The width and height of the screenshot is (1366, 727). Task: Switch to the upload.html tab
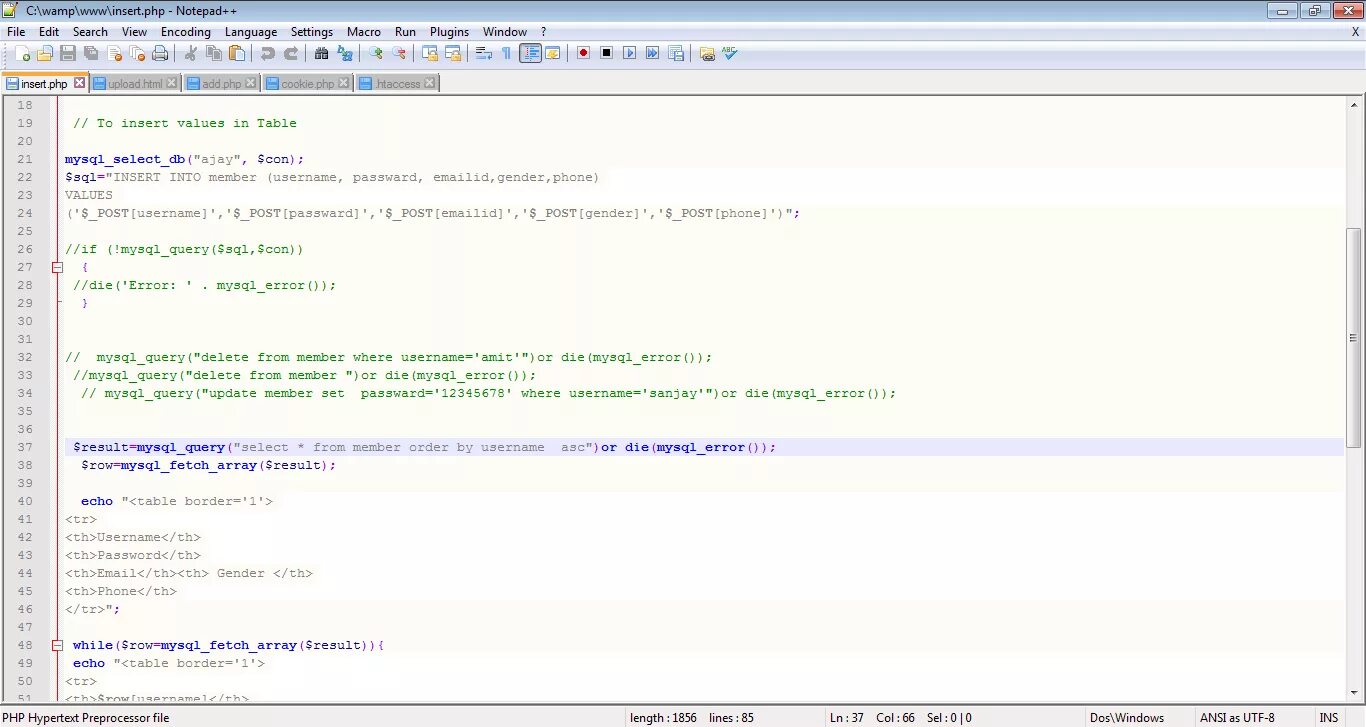(x=134, y=84)
